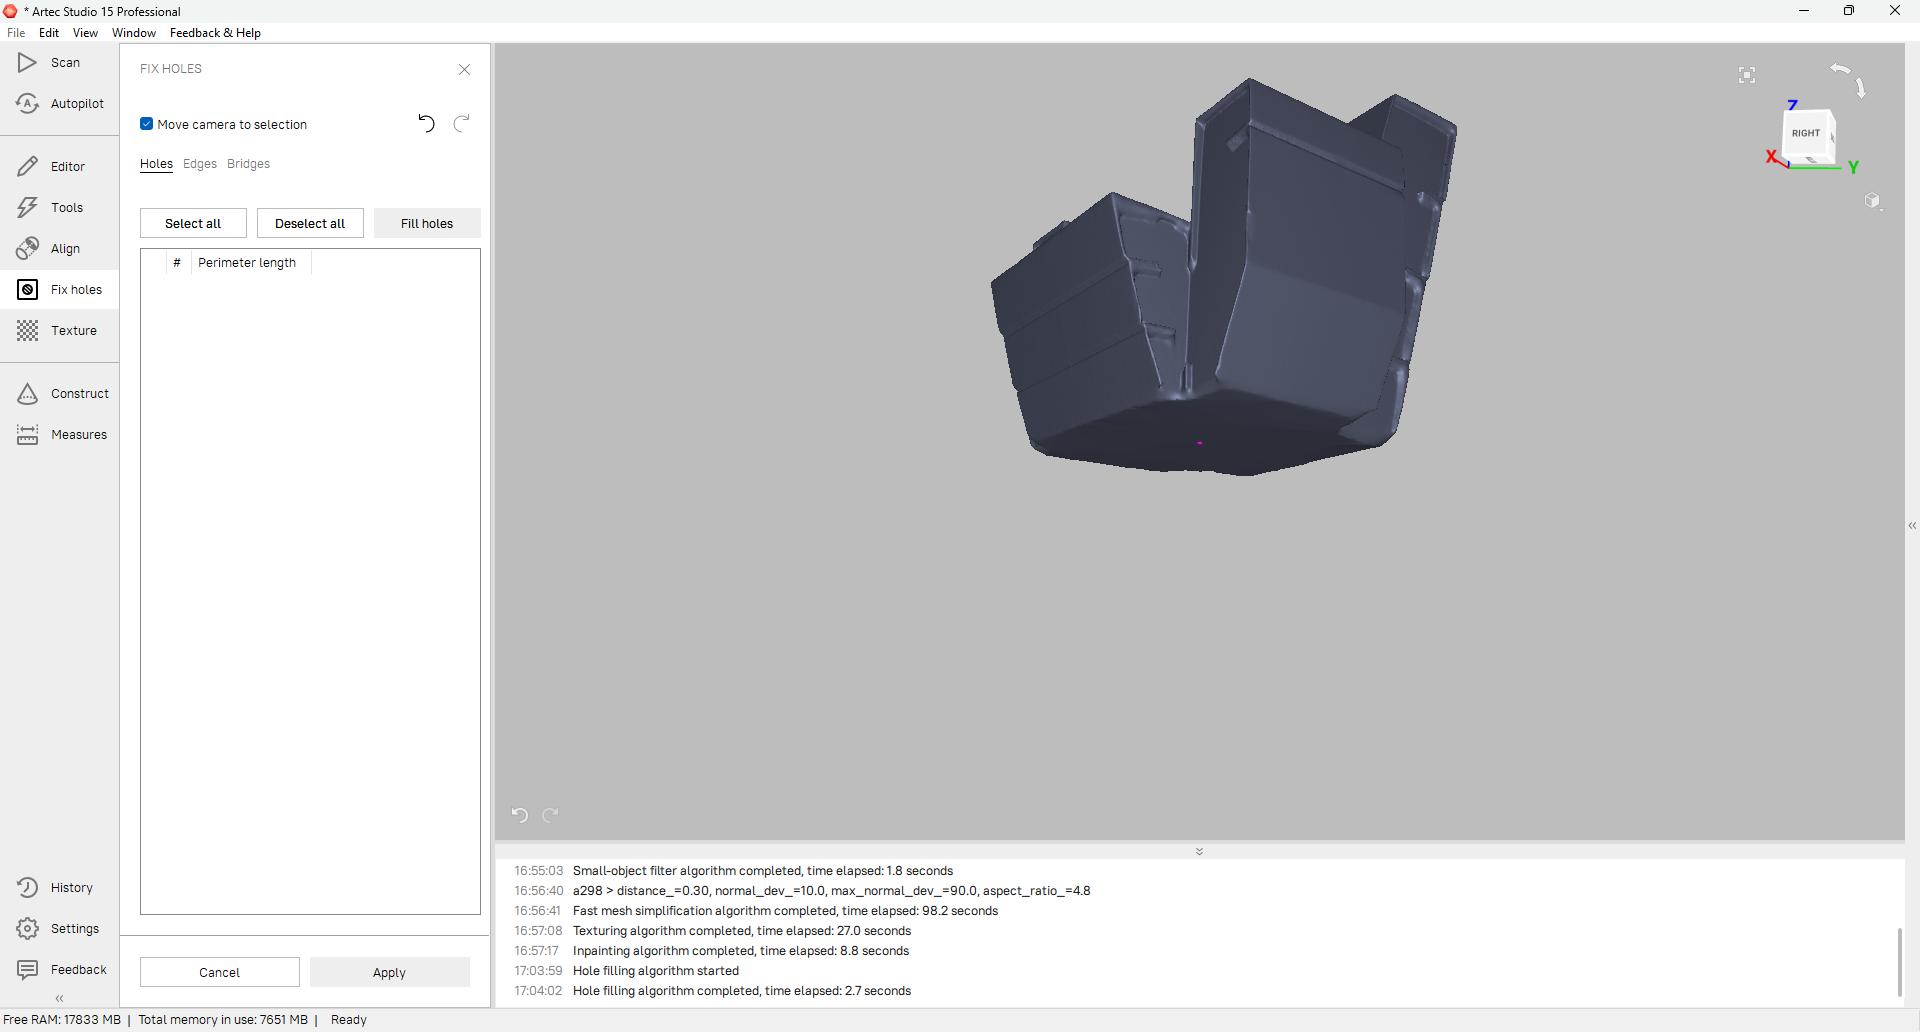Undo the last hole-fixing action in panel
Viewport: 1920px width, 1032px height.
(x=426, y=124)
